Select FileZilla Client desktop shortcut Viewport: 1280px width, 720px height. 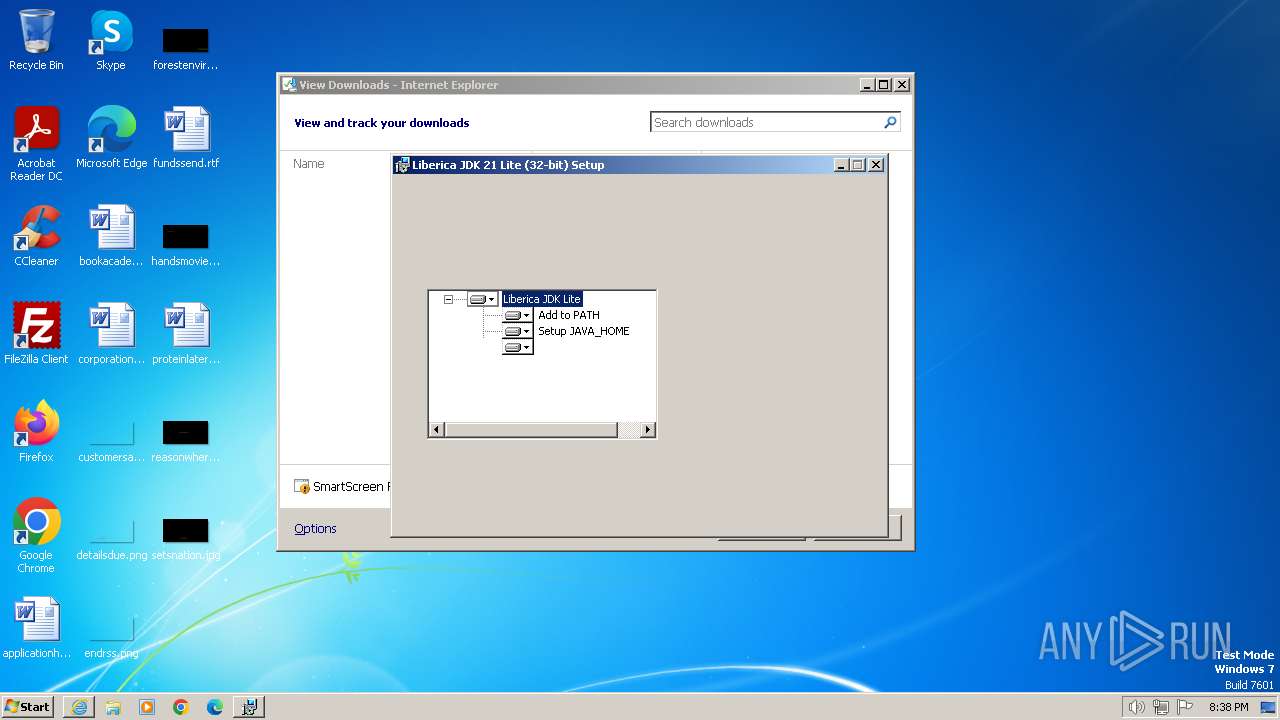(36, 334)
